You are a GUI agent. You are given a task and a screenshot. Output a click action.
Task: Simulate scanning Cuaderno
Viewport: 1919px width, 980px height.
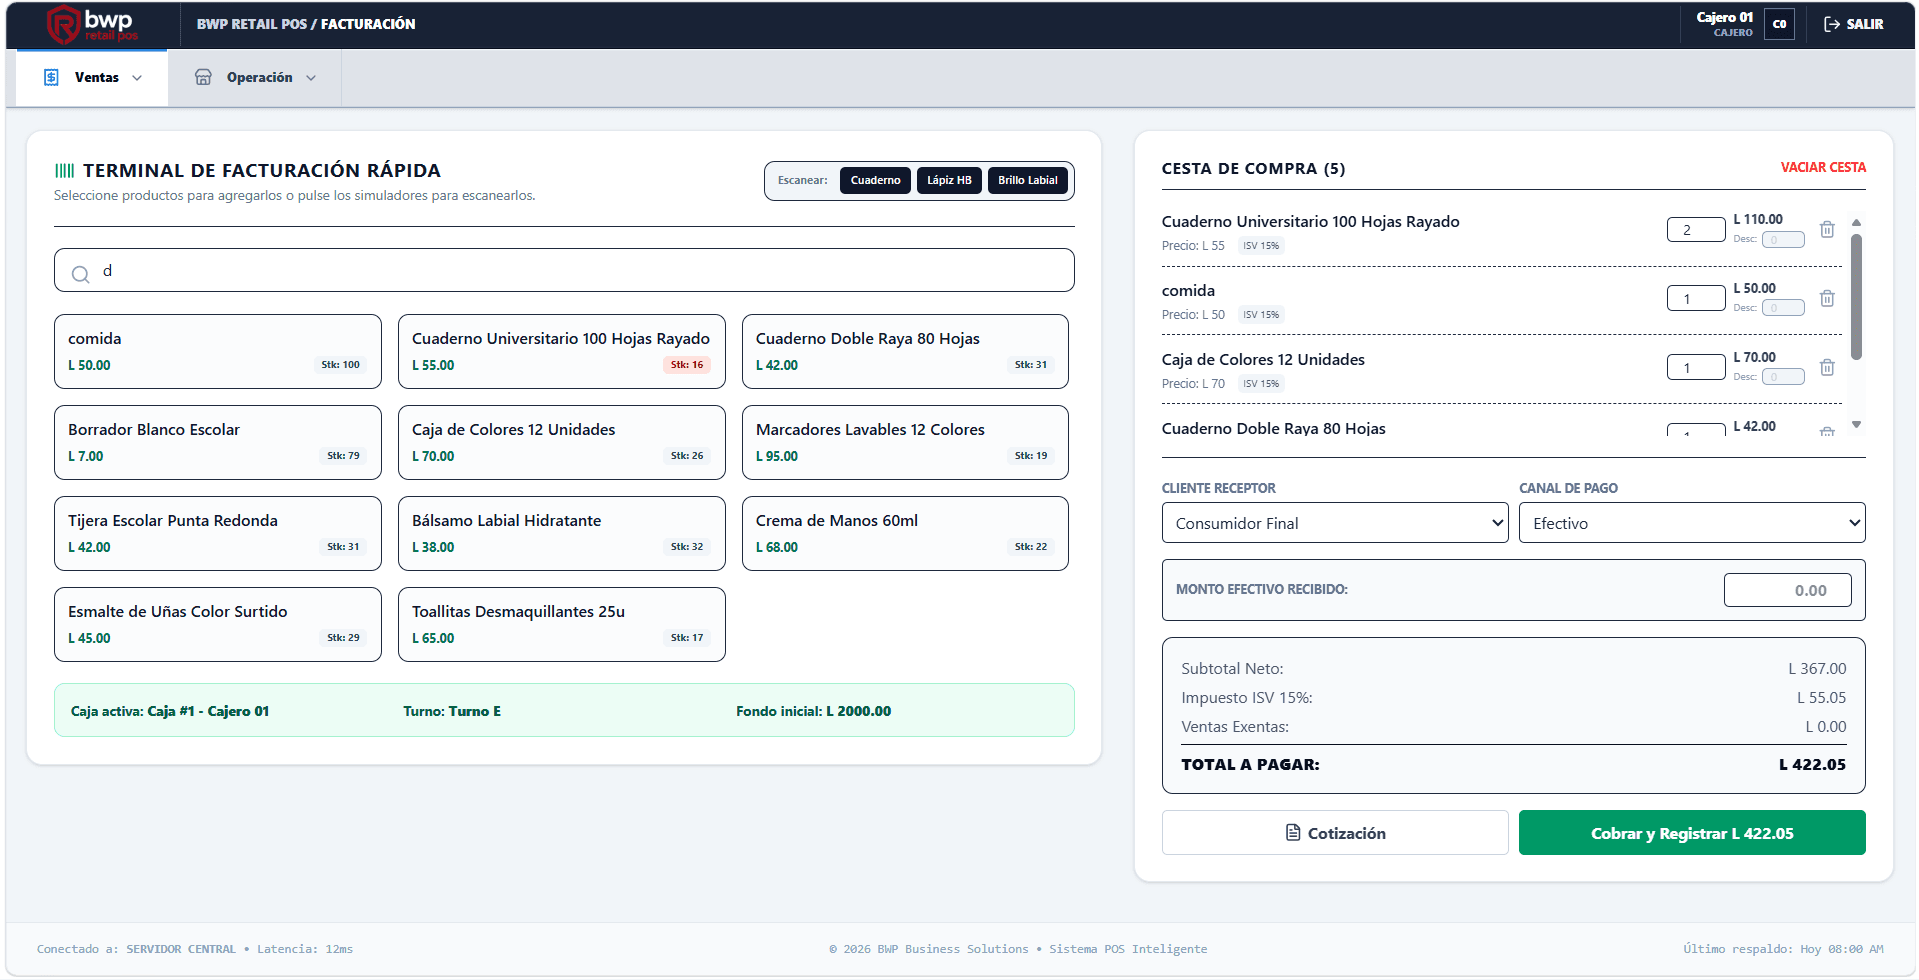875,180
